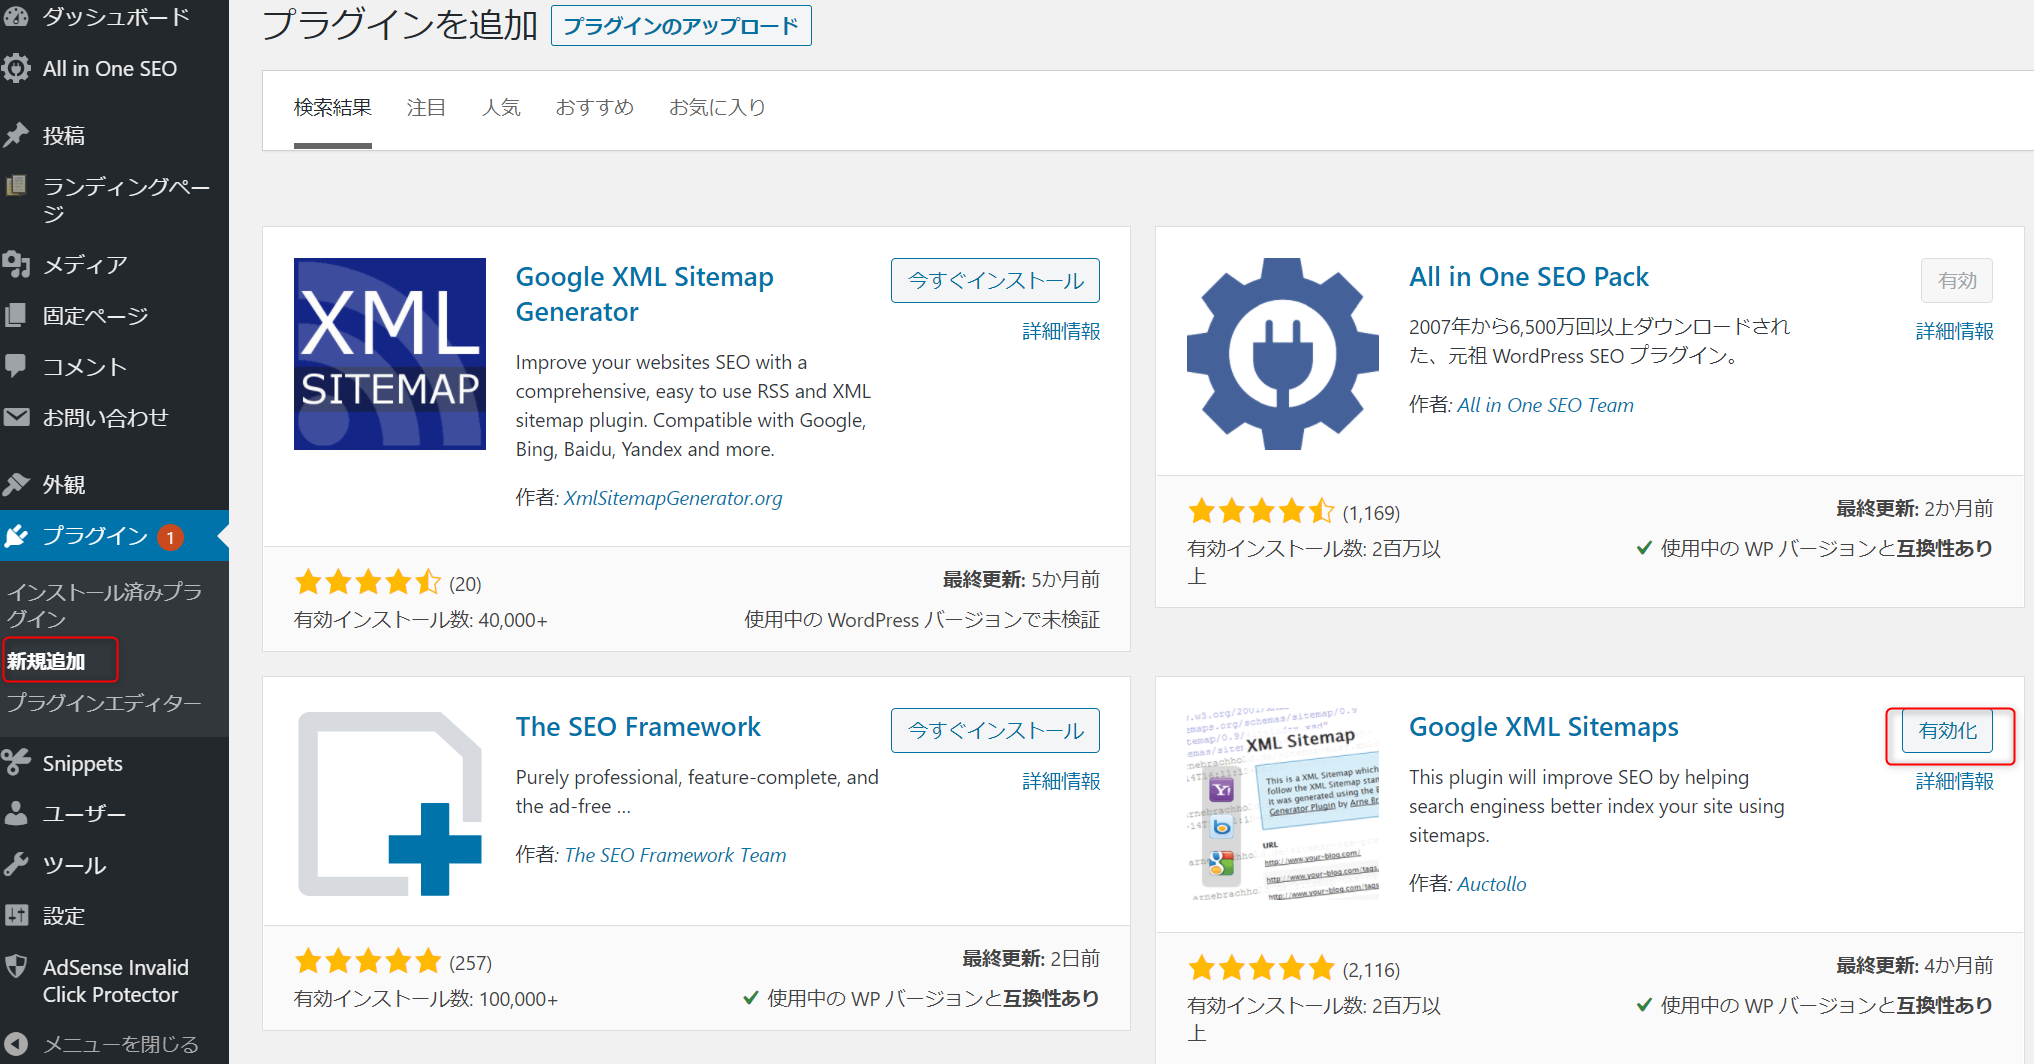The image size is (2034, 1064).
Task: Open インストール済みプラグイン submenu item
Action: [x=105, y=605]
